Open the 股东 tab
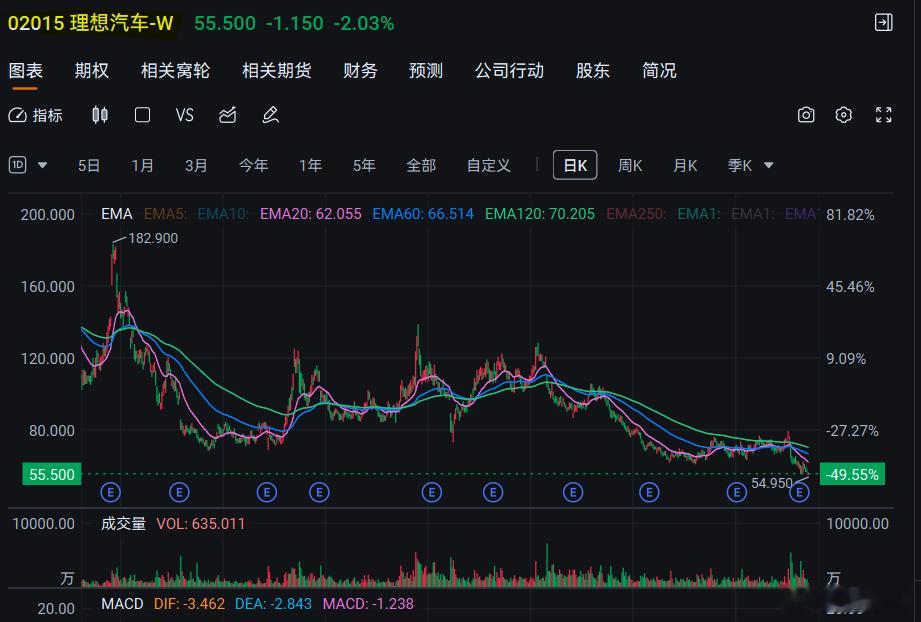921x622 pixels. [593, 70]
